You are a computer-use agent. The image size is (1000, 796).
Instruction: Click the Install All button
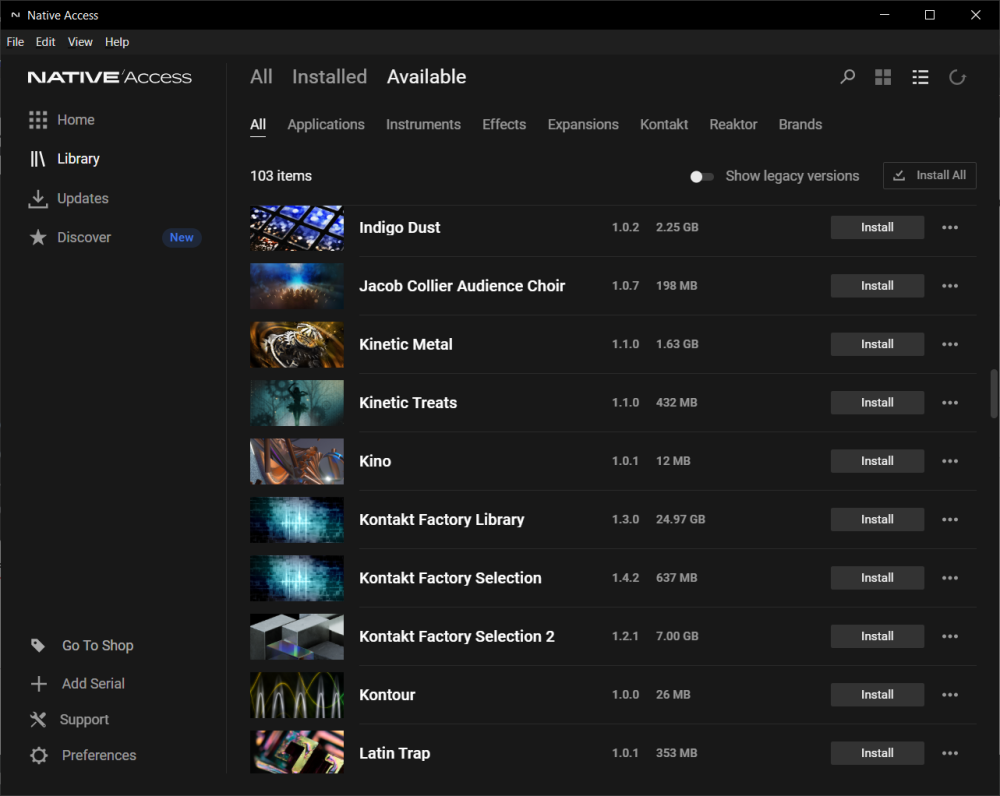coord(929,175)
